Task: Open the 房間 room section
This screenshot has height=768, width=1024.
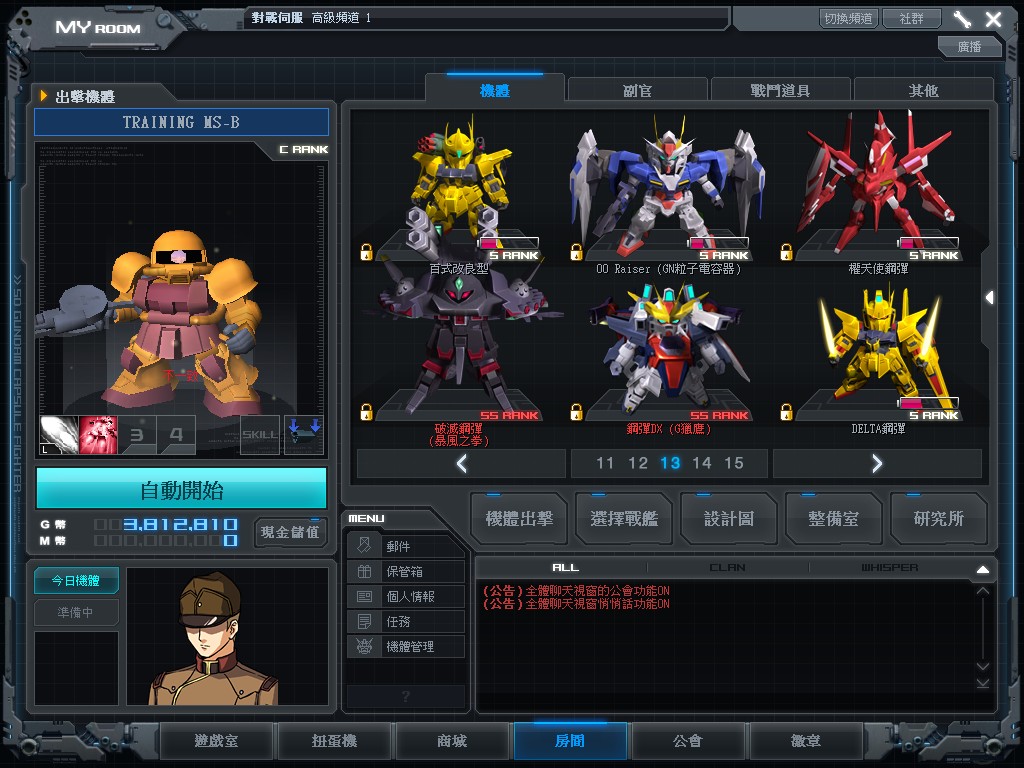Action: tap(570, 741)
